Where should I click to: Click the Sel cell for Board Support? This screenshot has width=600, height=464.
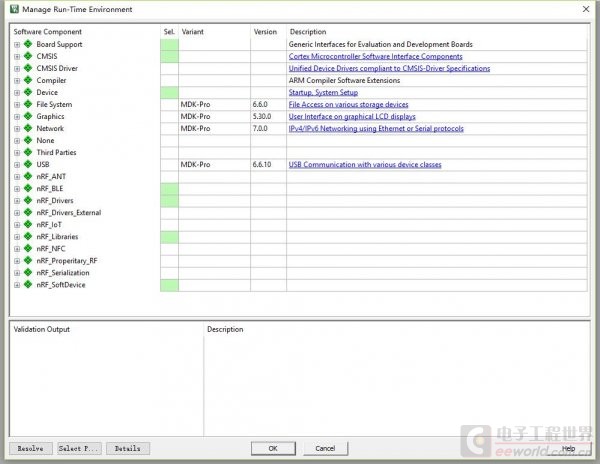tap(169, 44)
